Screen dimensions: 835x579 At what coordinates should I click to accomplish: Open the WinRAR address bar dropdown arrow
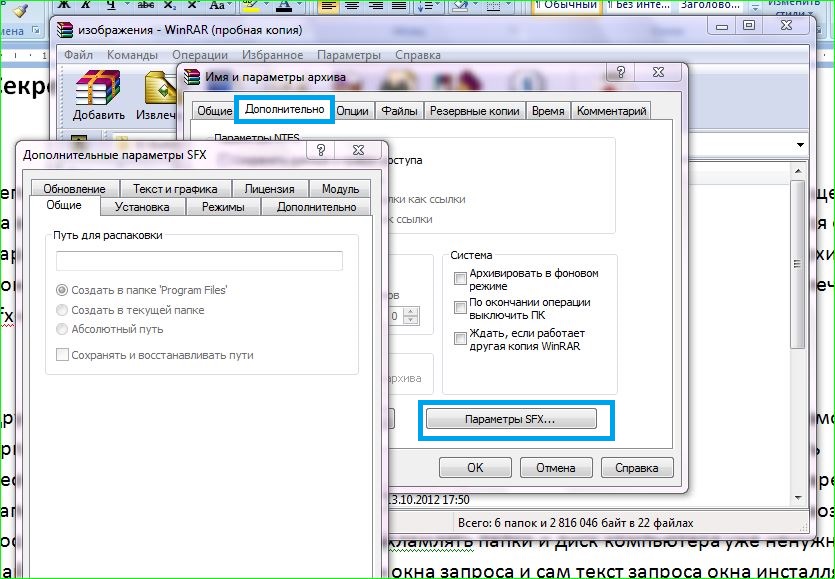pos(800,145)
